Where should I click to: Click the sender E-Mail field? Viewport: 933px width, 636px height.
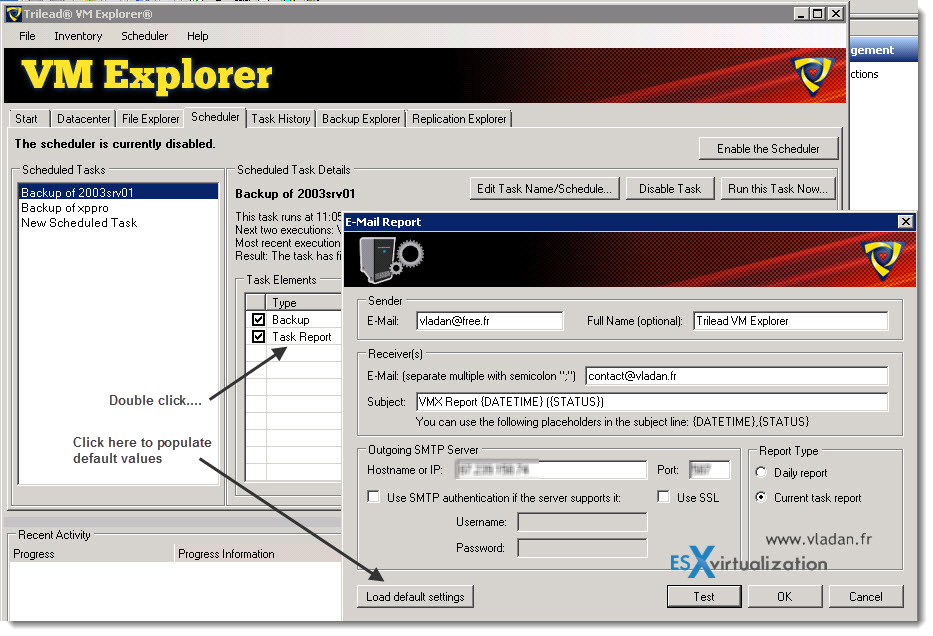[x=489, y=321]
